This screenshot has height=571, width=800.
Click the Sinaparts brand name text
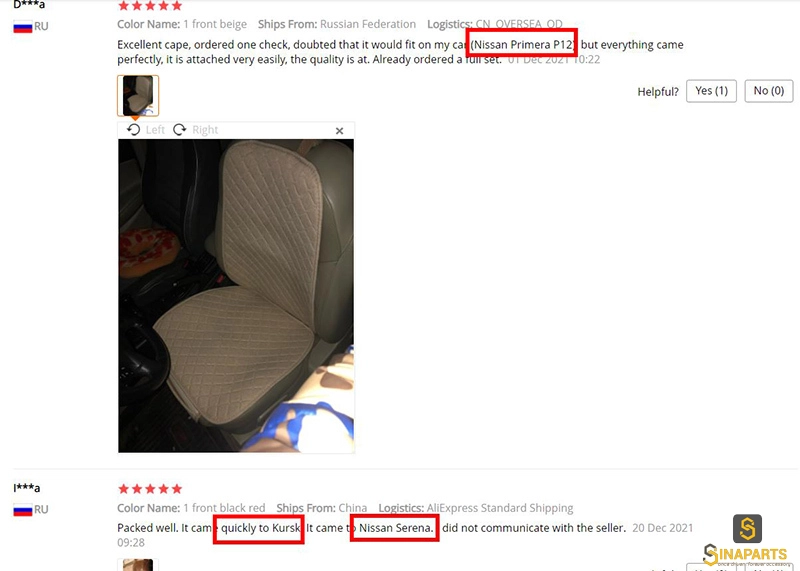[745, 555]
